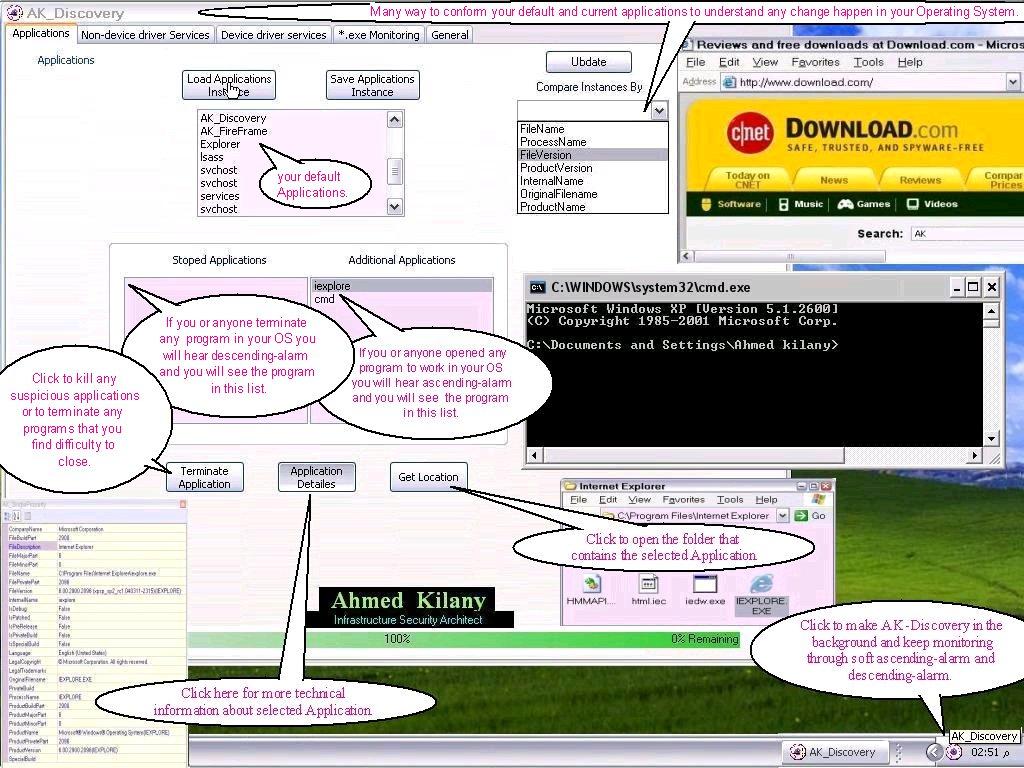Open the Reviews tab on Download.com
Viewport: 1024px width, 768px height.
click(920, 180)
